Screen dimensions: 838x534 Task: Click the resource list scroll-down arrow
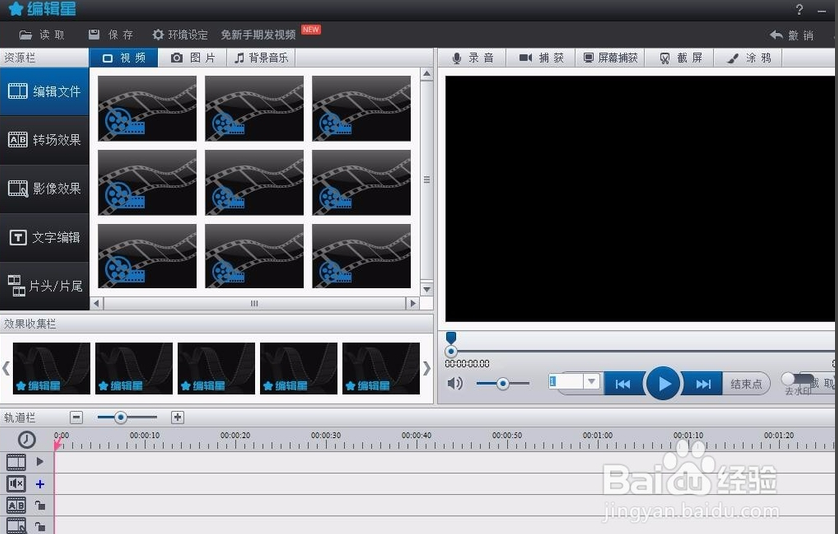tap(426, 289)
